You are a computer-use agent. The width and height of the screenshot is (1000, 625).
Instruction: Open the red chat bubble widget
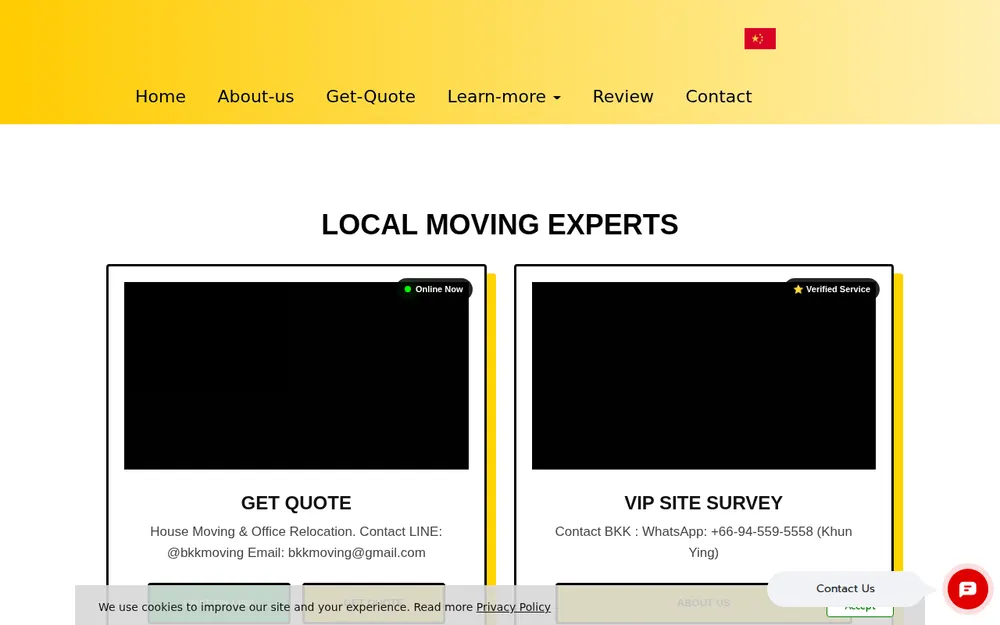pos(967,589)
